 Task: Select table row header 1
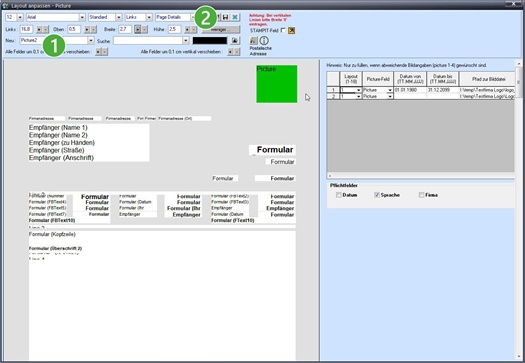point(333,90)
